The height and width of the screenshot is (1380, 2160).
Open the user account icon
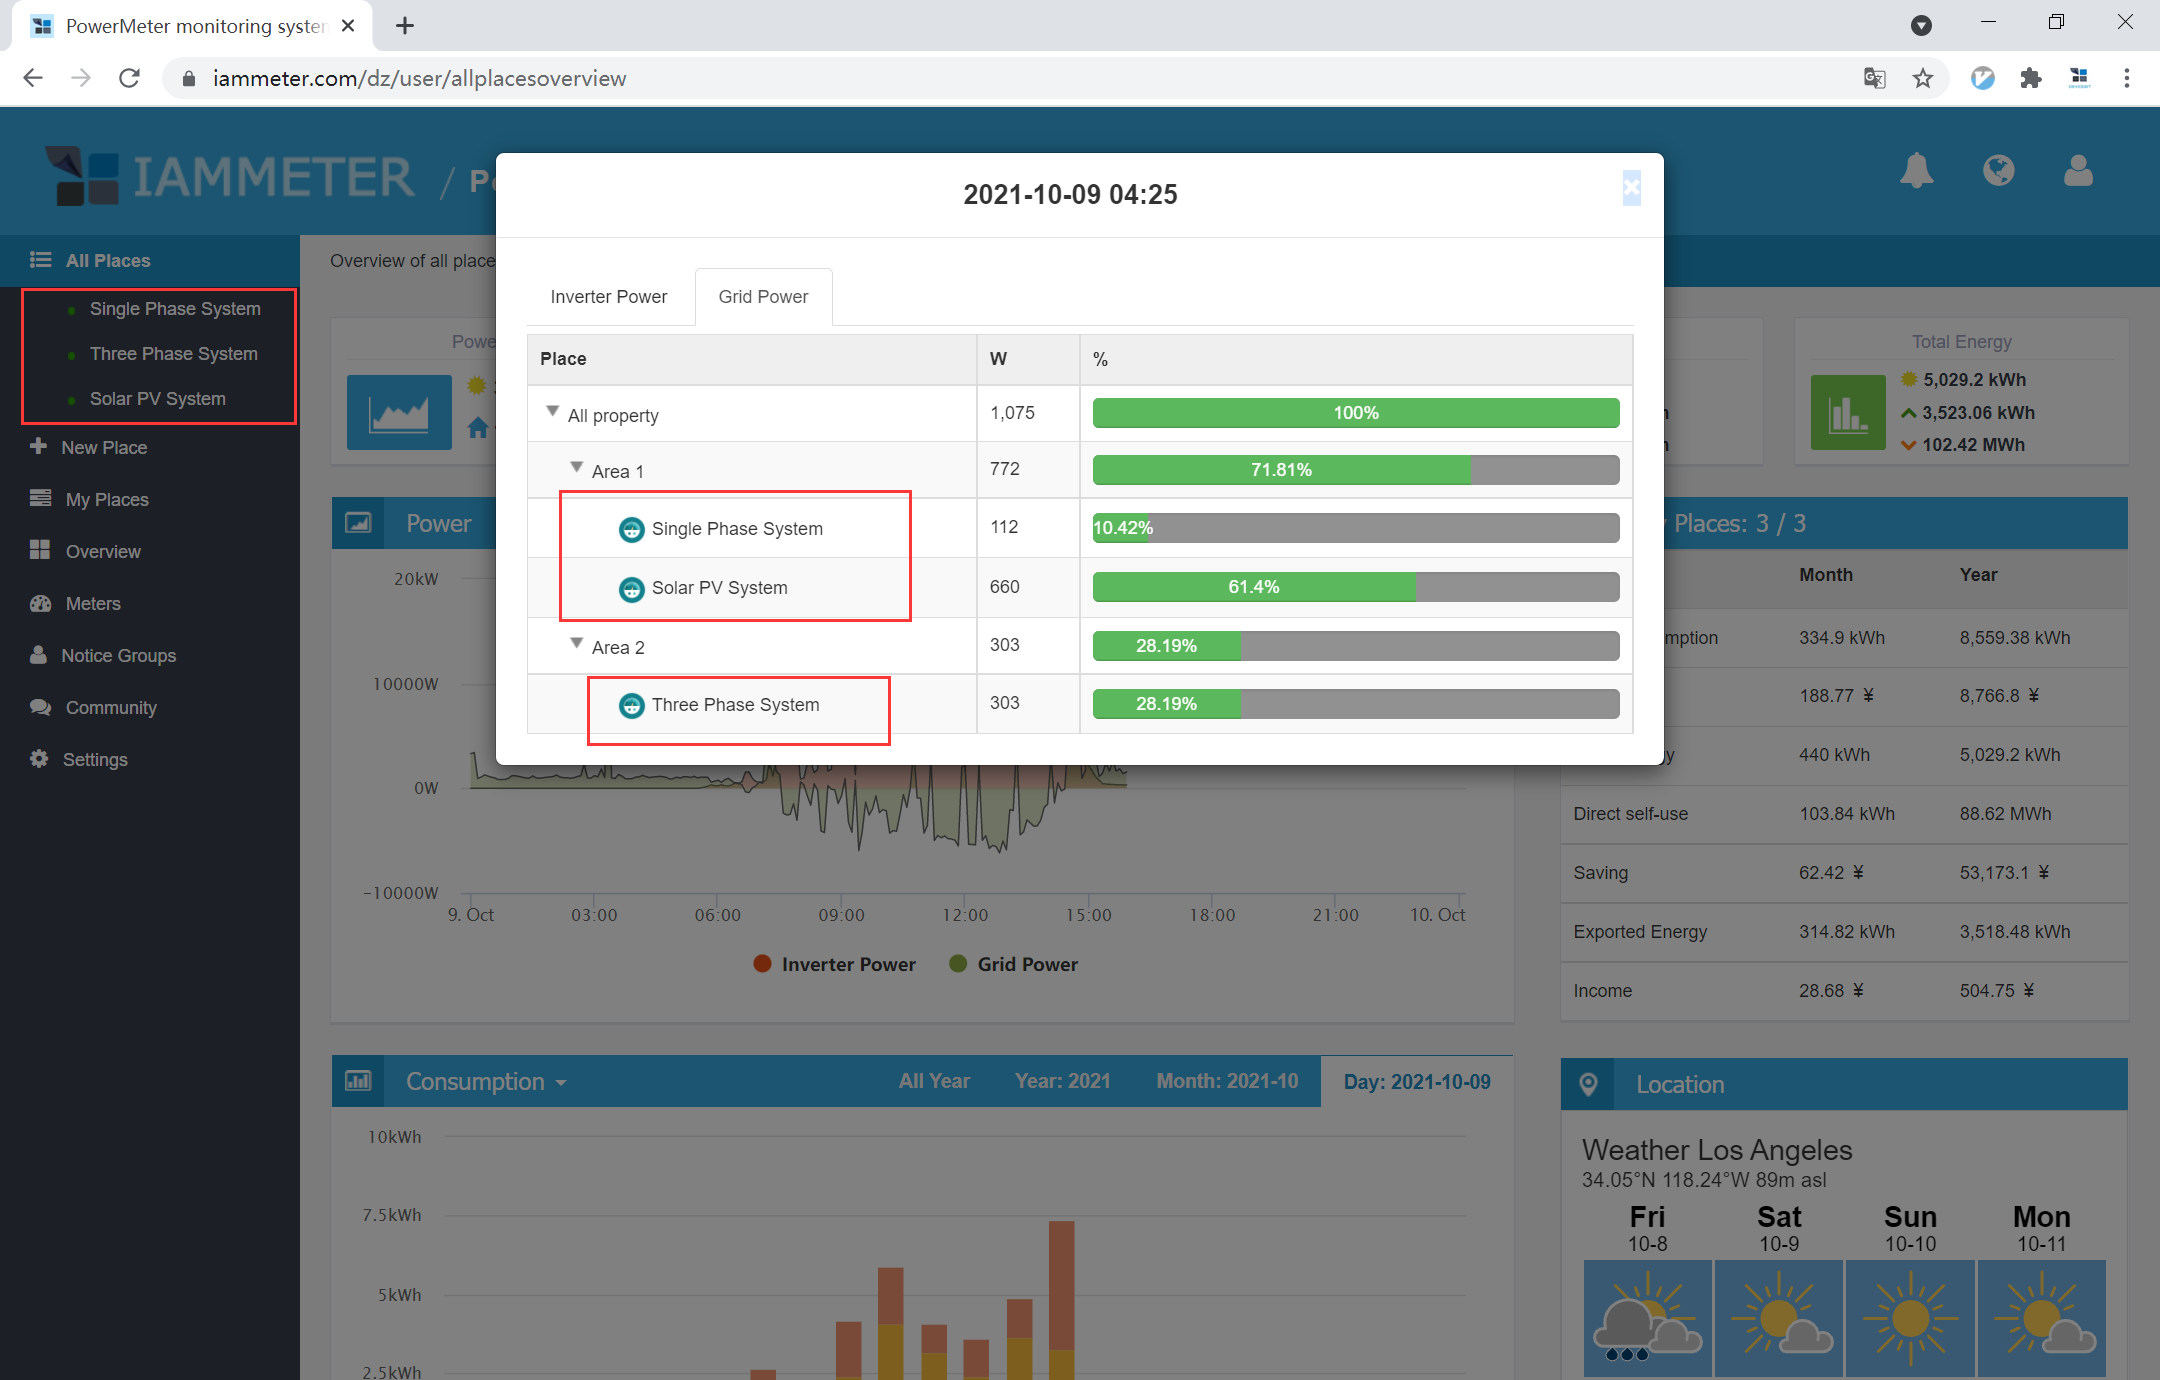2078,171
